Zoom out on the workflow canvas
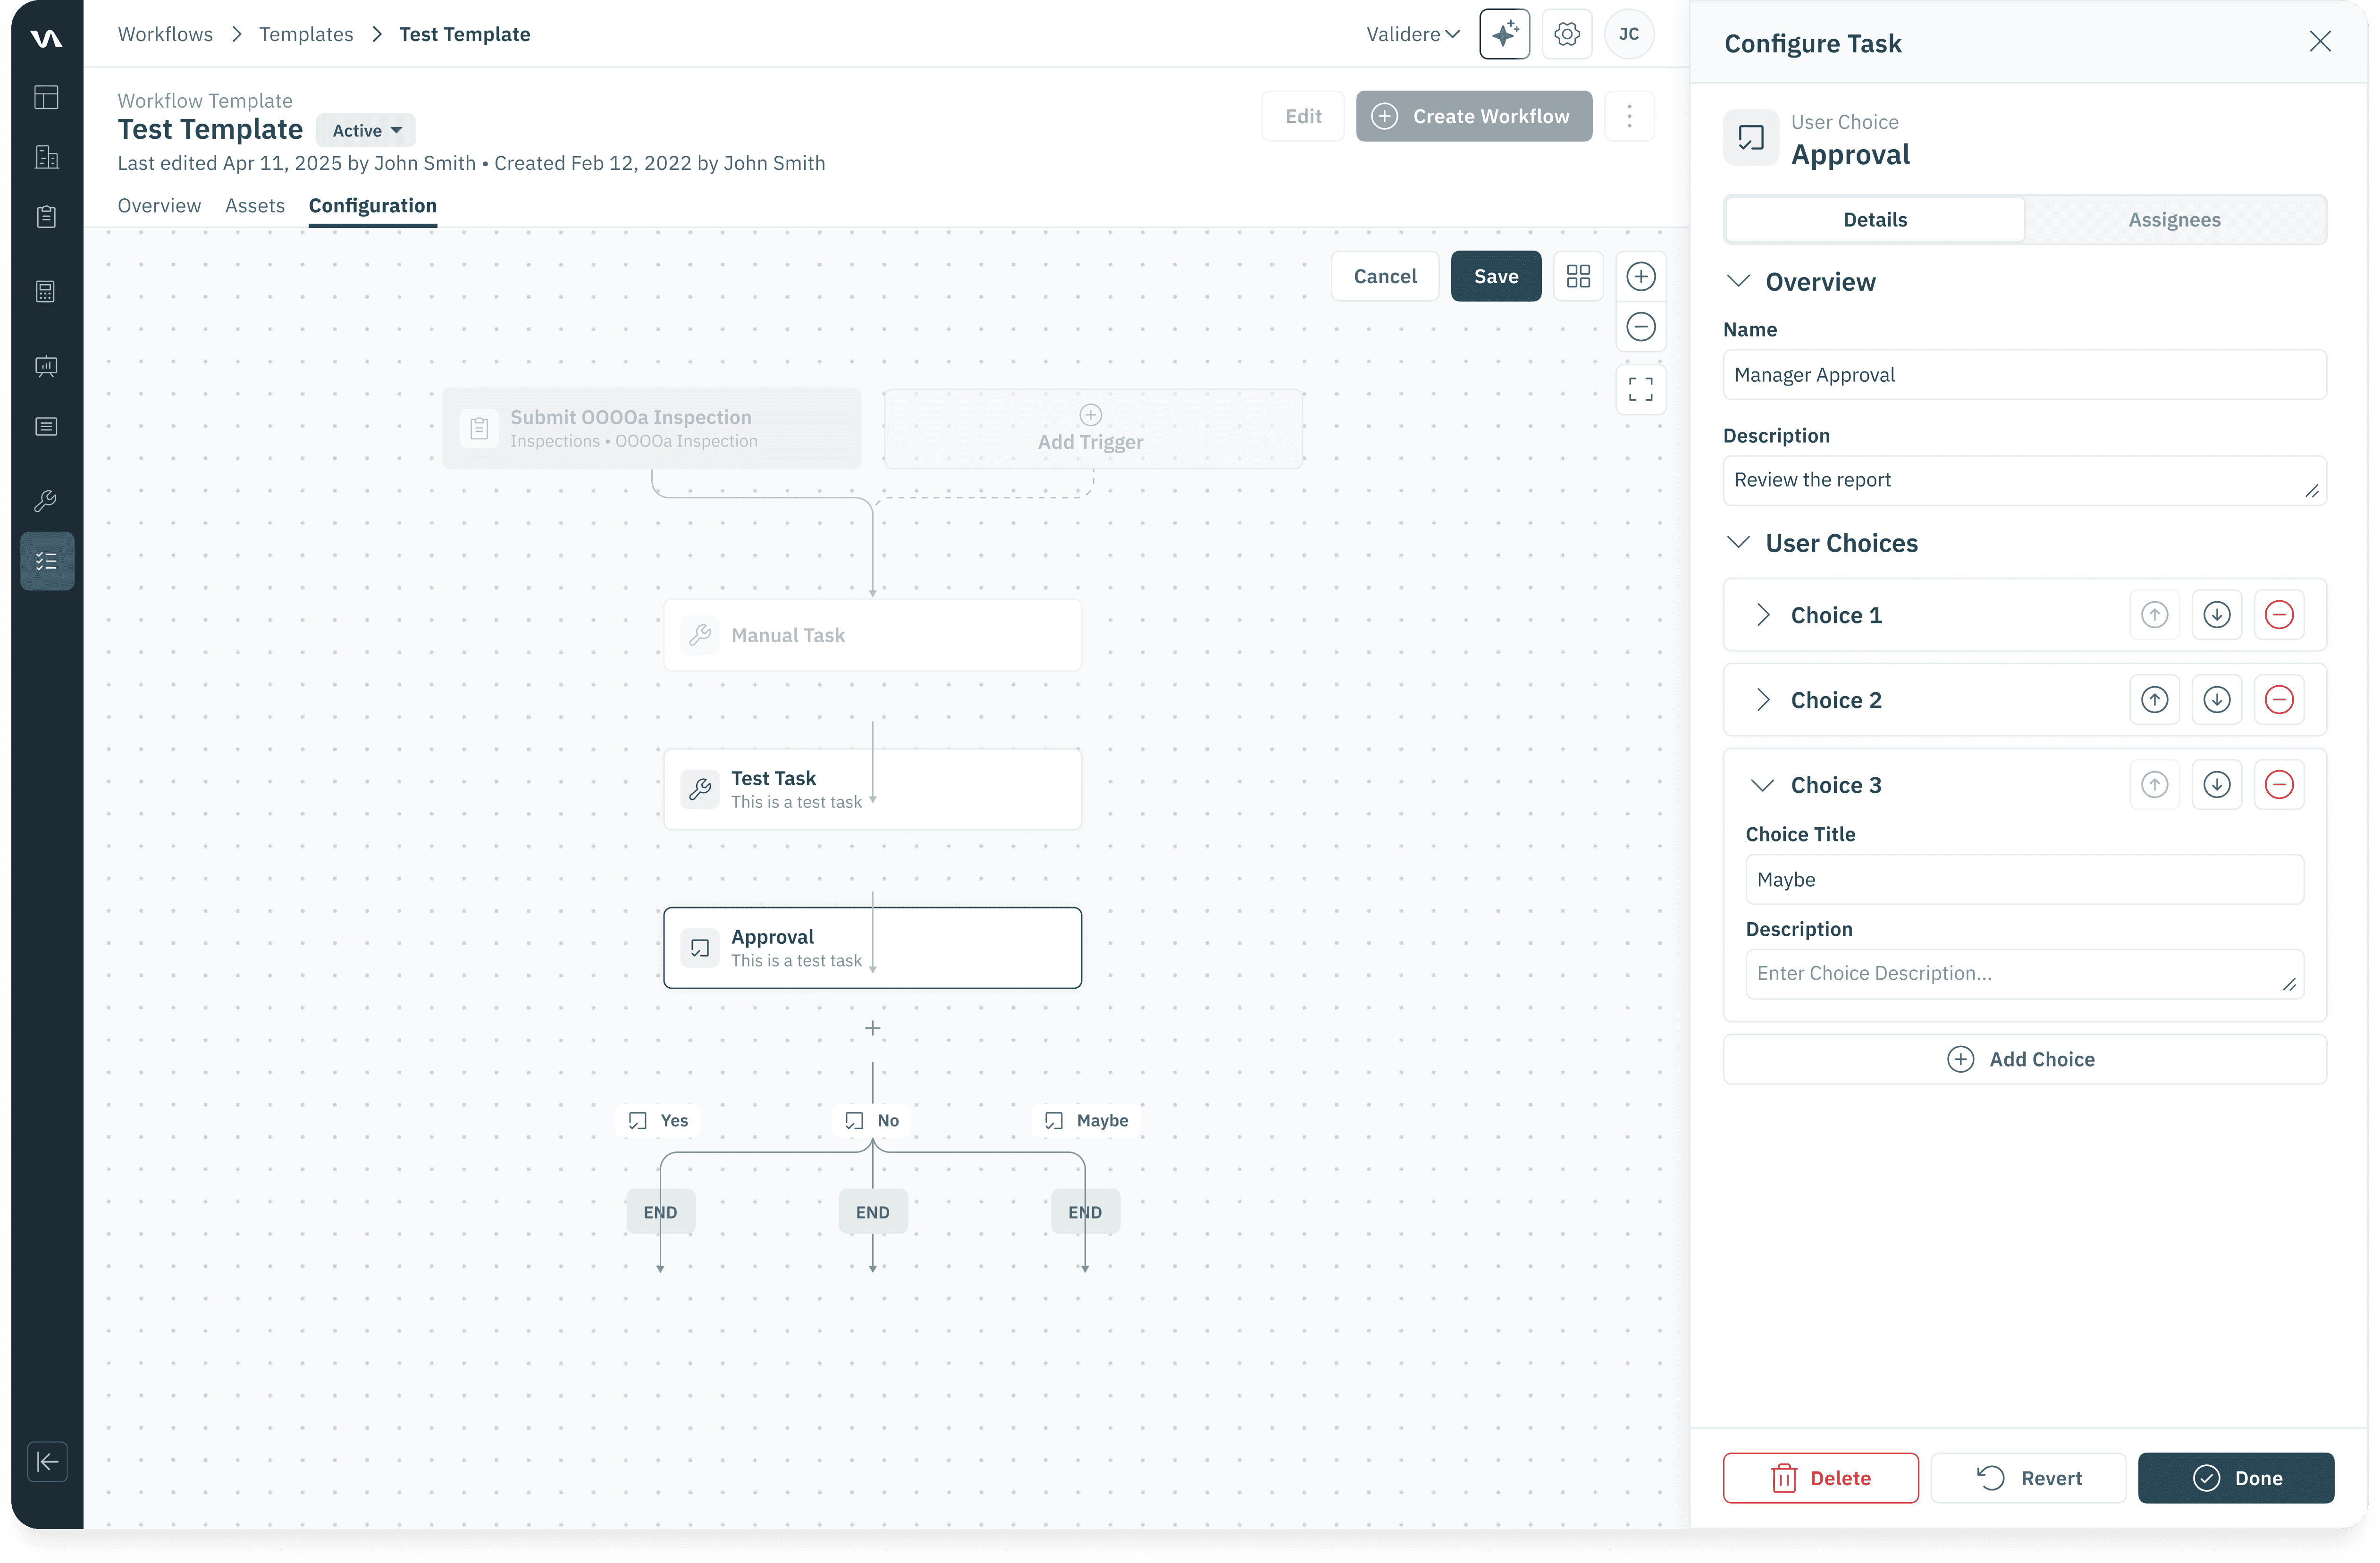The image size is (2380, 1563). pos(1640,327)
